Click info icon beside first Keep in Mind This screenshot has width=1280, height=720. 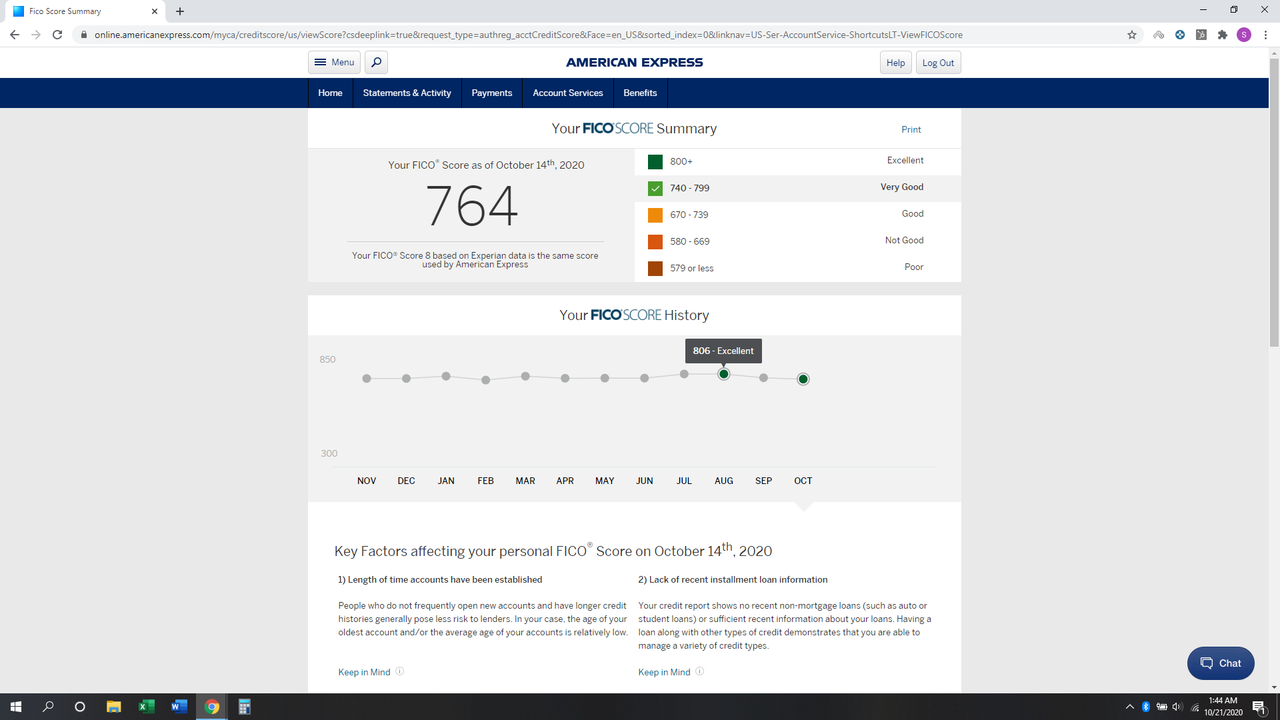tap(400, 672)
